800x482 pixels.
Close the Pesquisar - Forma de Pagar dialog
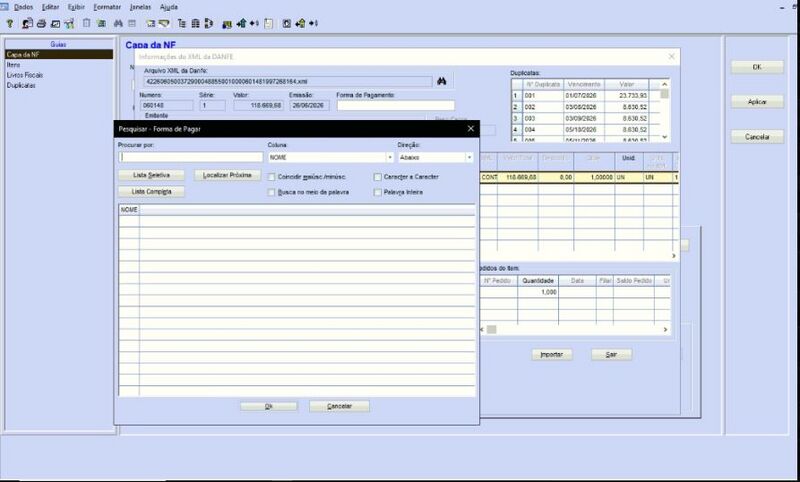tap(470, 129)
